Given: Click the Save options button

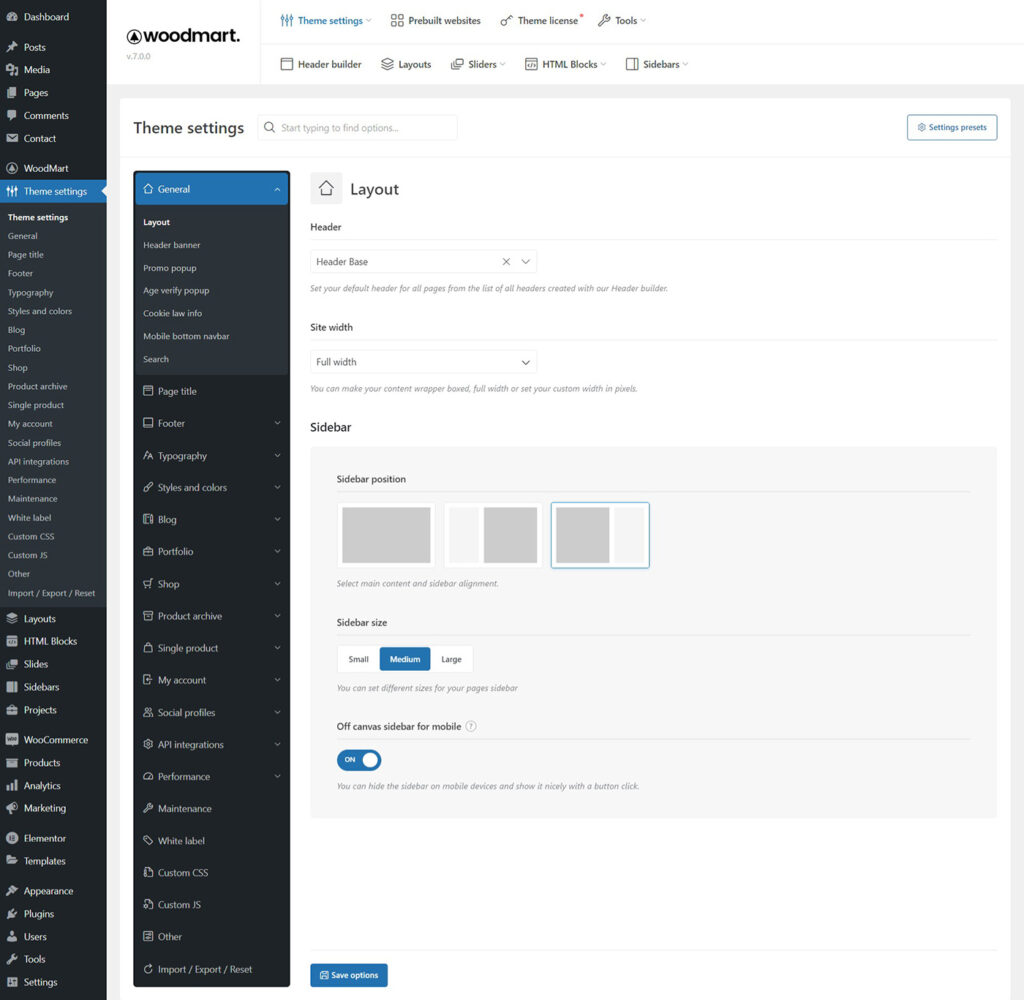Looking at the screenshot, I should point(349,975).
